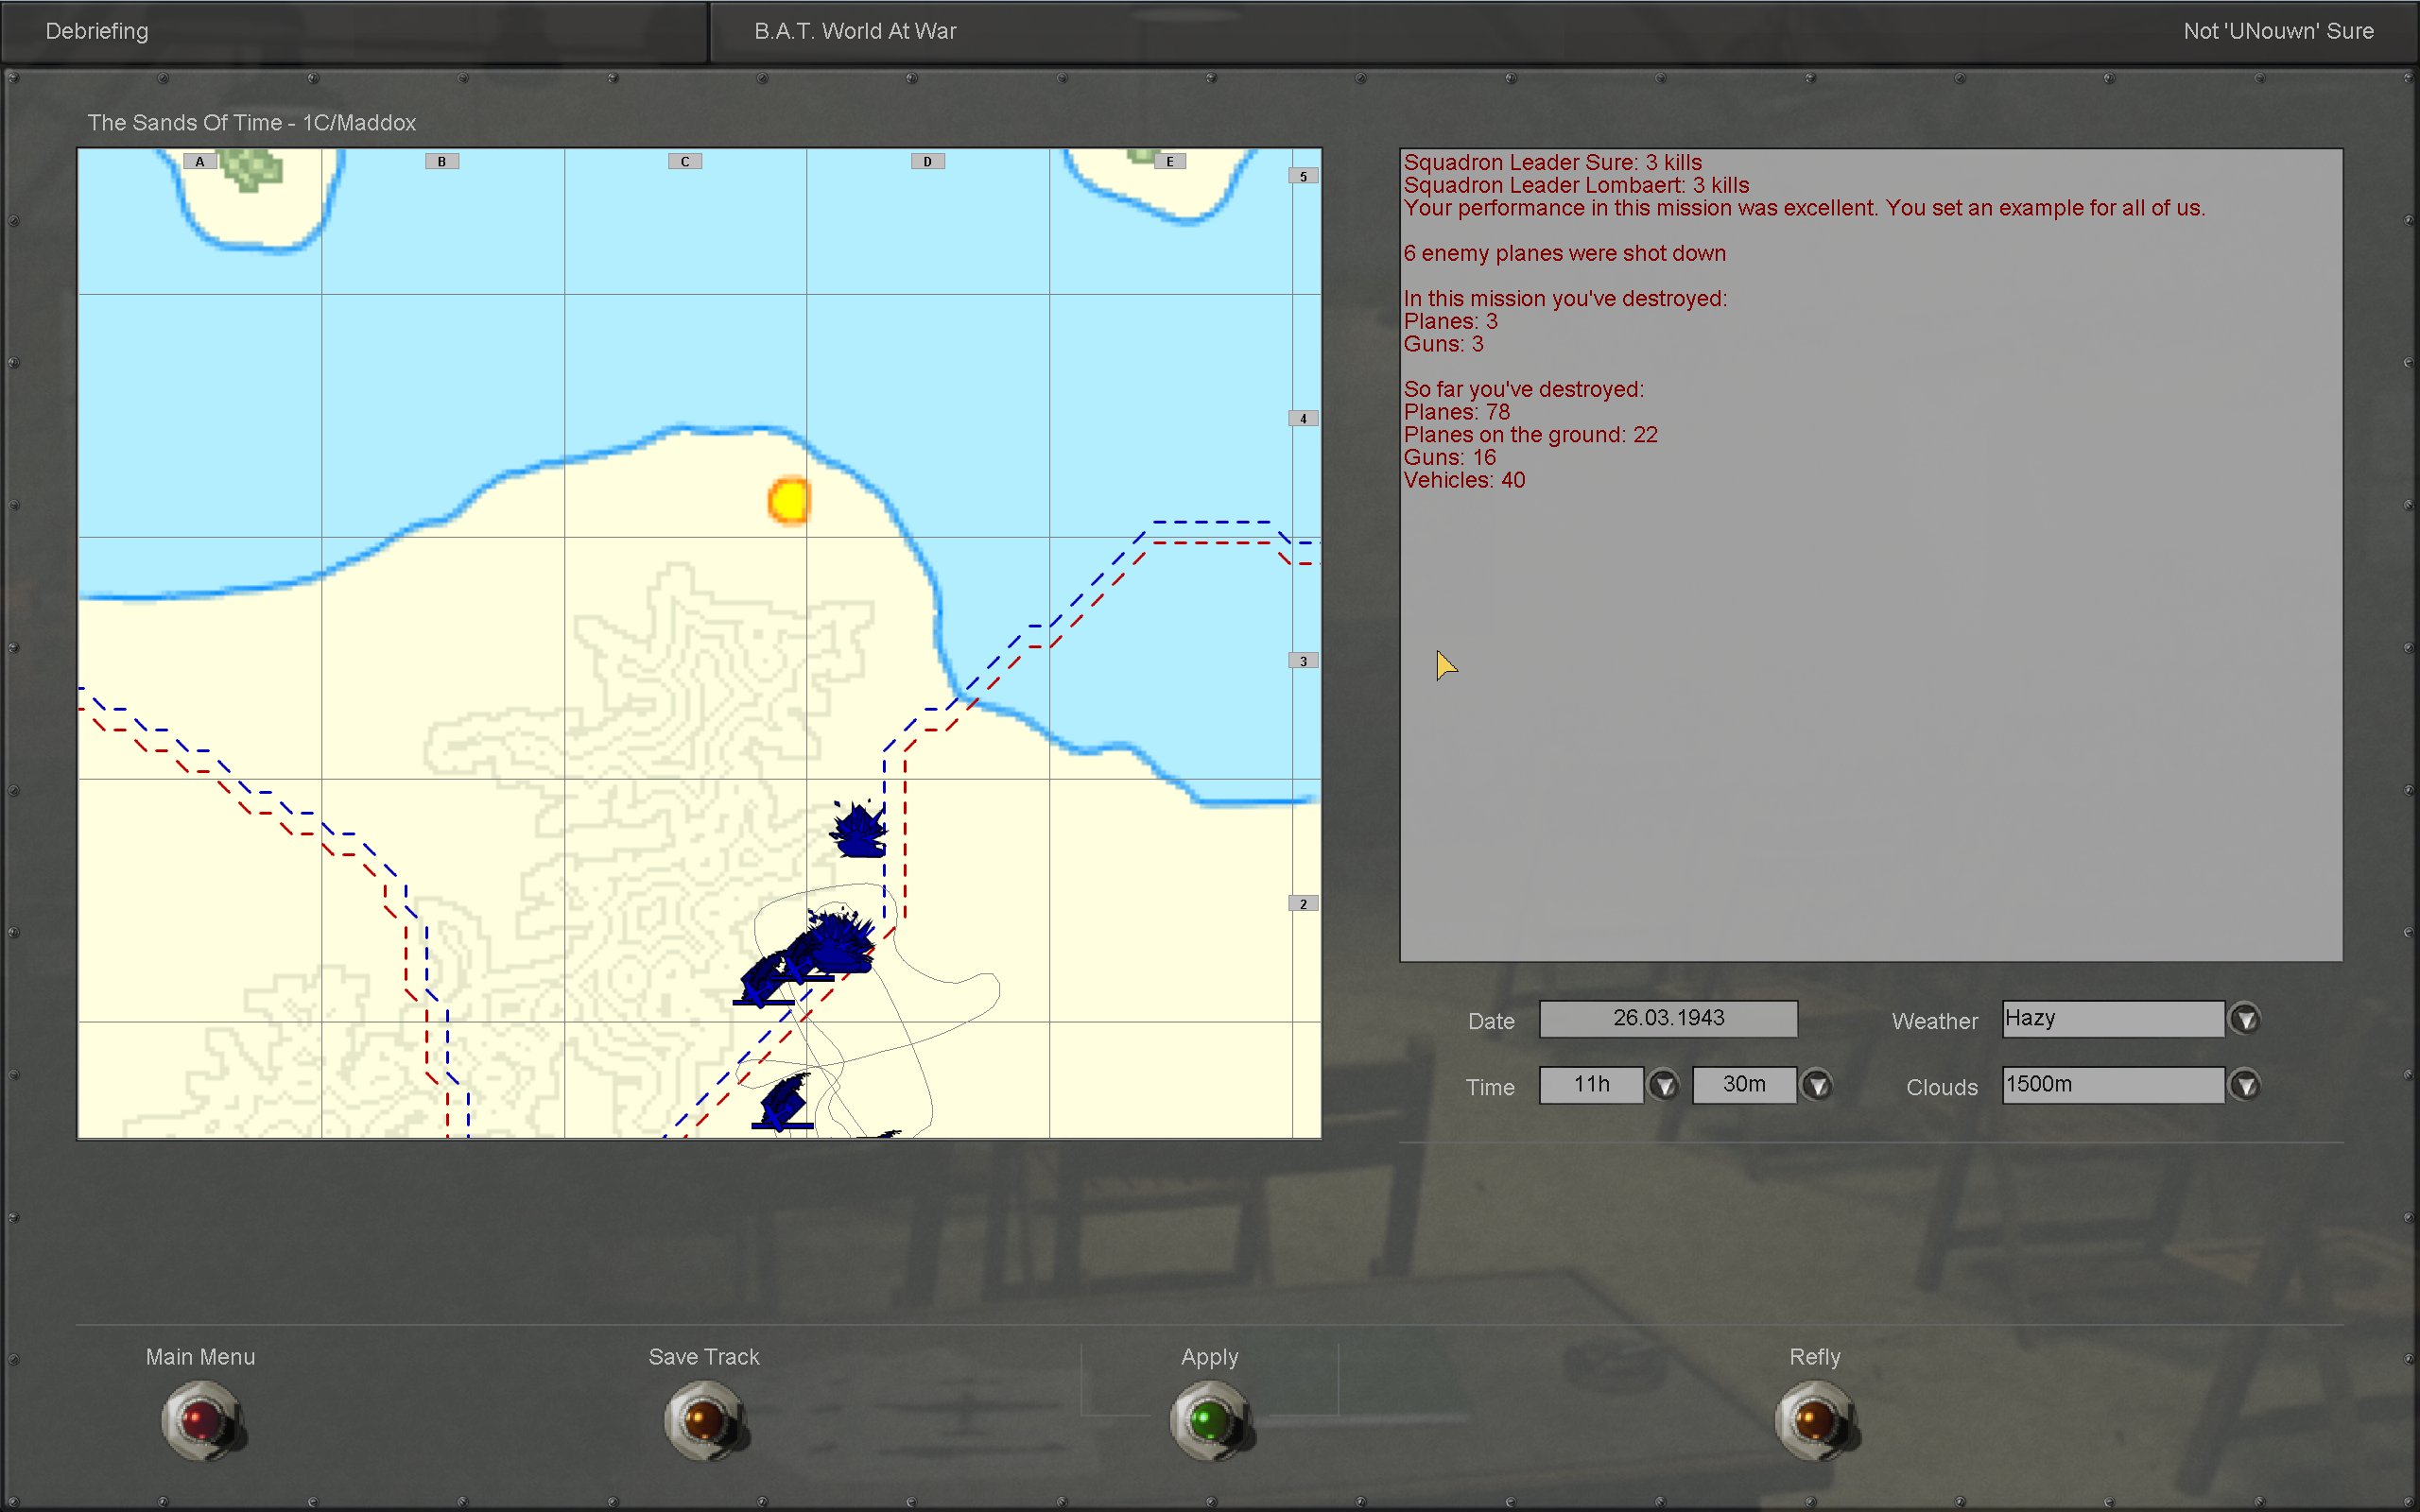The width and height of the screenshot is (2420, 1512).
Task: Click the Weather label
Action: (x=1934, y=1021)
